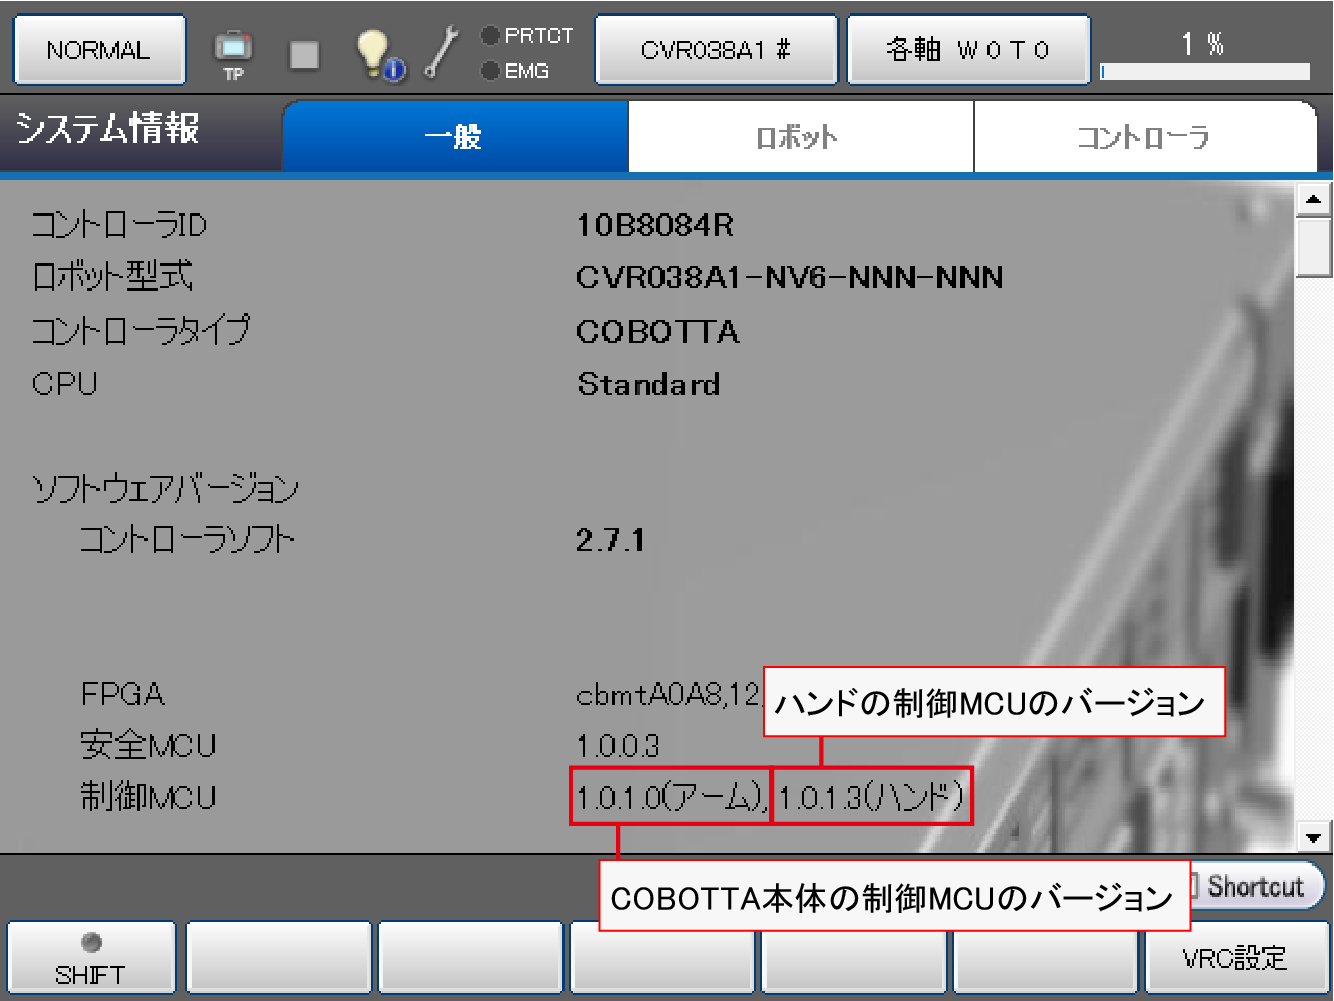Toggle the SHIFT key button

91,958
